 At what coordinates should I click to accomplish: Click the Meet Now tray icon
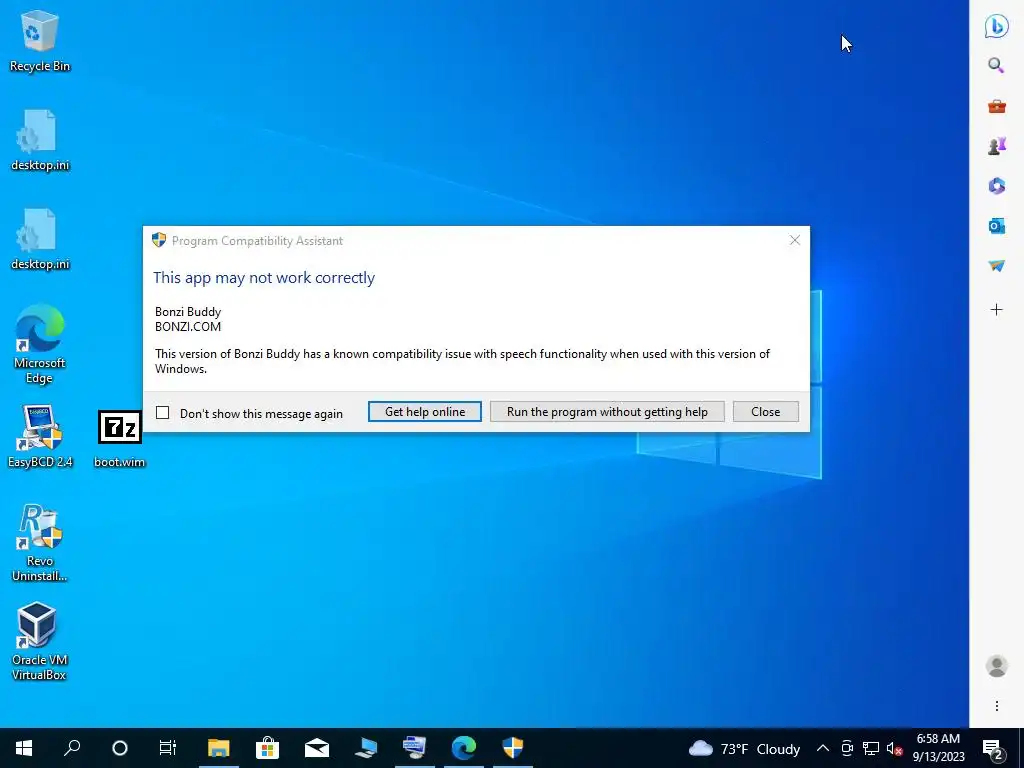pyautogui.click(x=847, y=748)
